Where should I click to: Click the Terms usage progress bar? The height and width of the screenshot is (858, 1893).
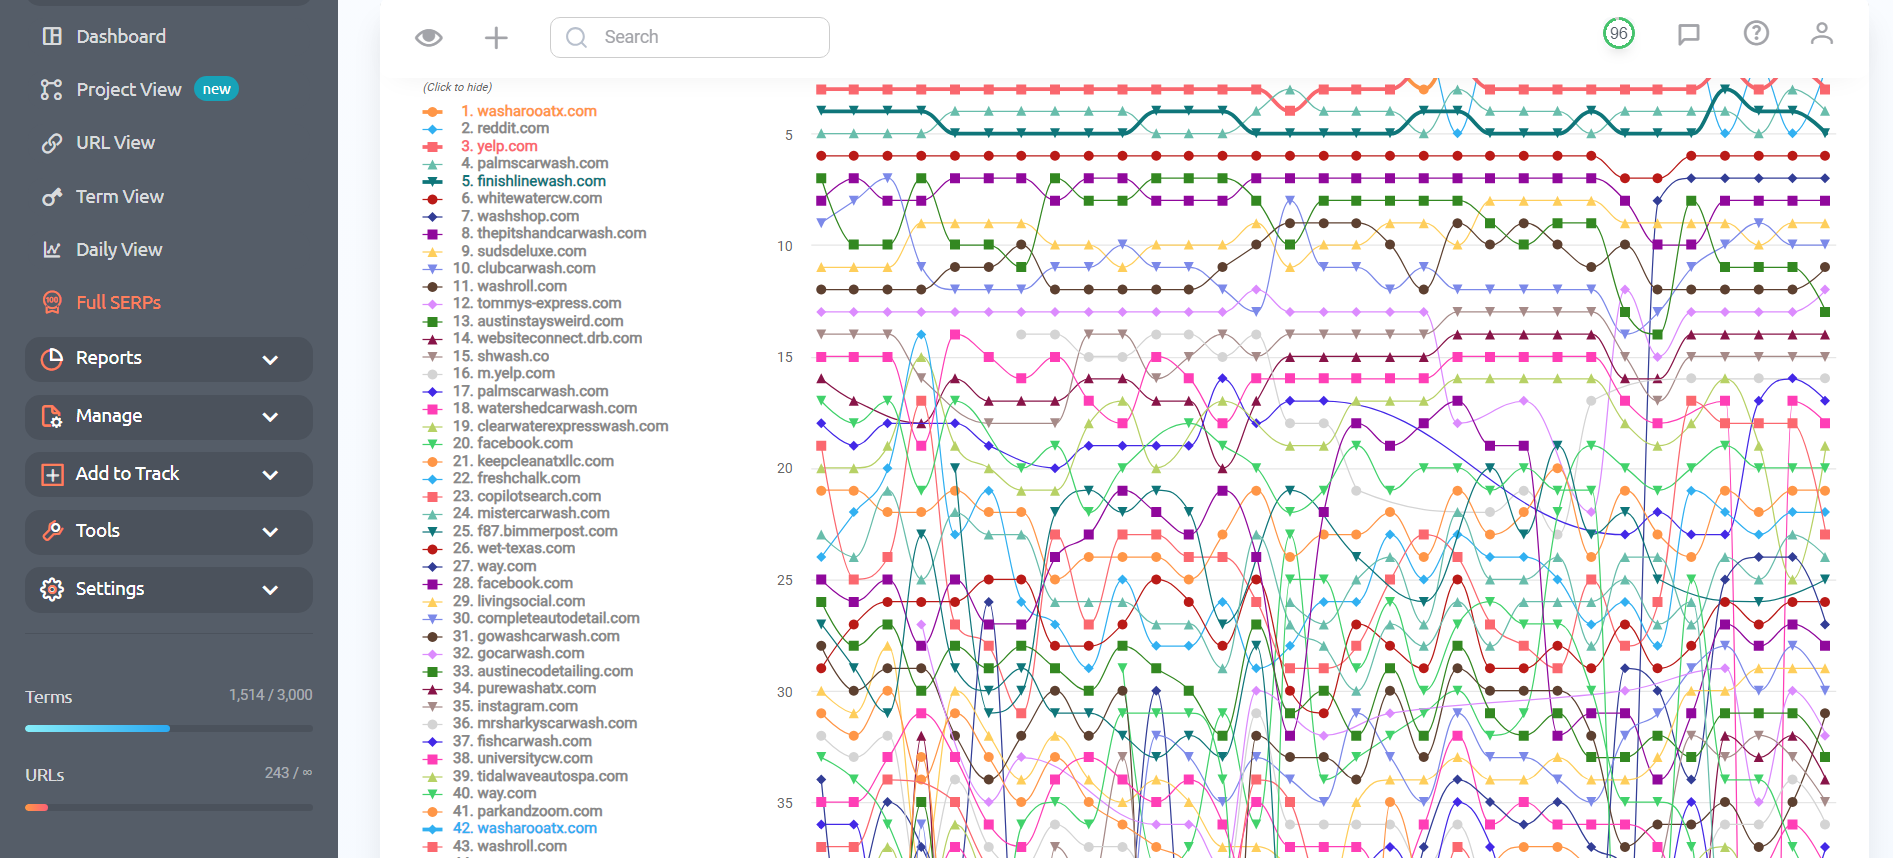click(x=169, y=728)
